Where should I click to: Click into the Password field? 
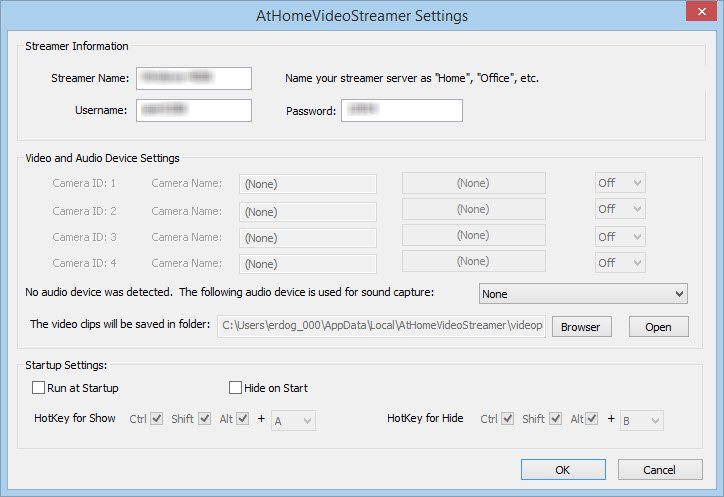tap(402, 110)
